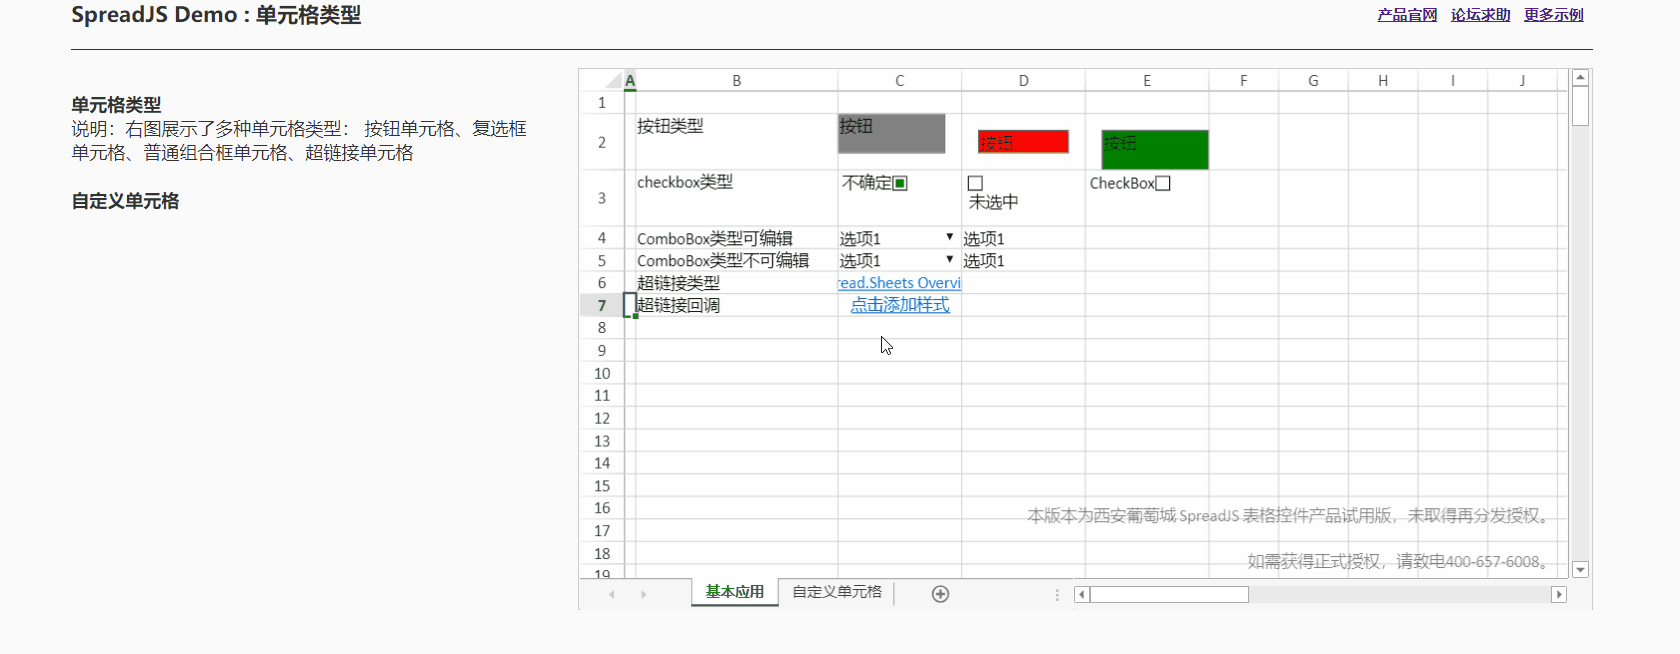This screenshot has height=654, width=1680.
Task: Click the 自定义单元格 heading on left
Action: pos(125,201)
